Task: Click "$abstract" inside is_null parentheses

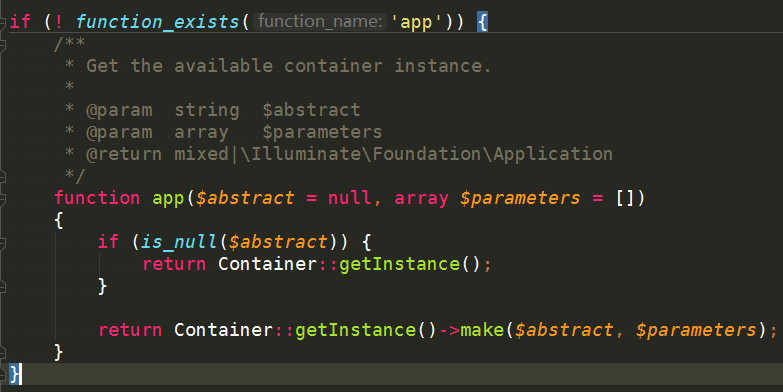Action: [x=279, y=242]
